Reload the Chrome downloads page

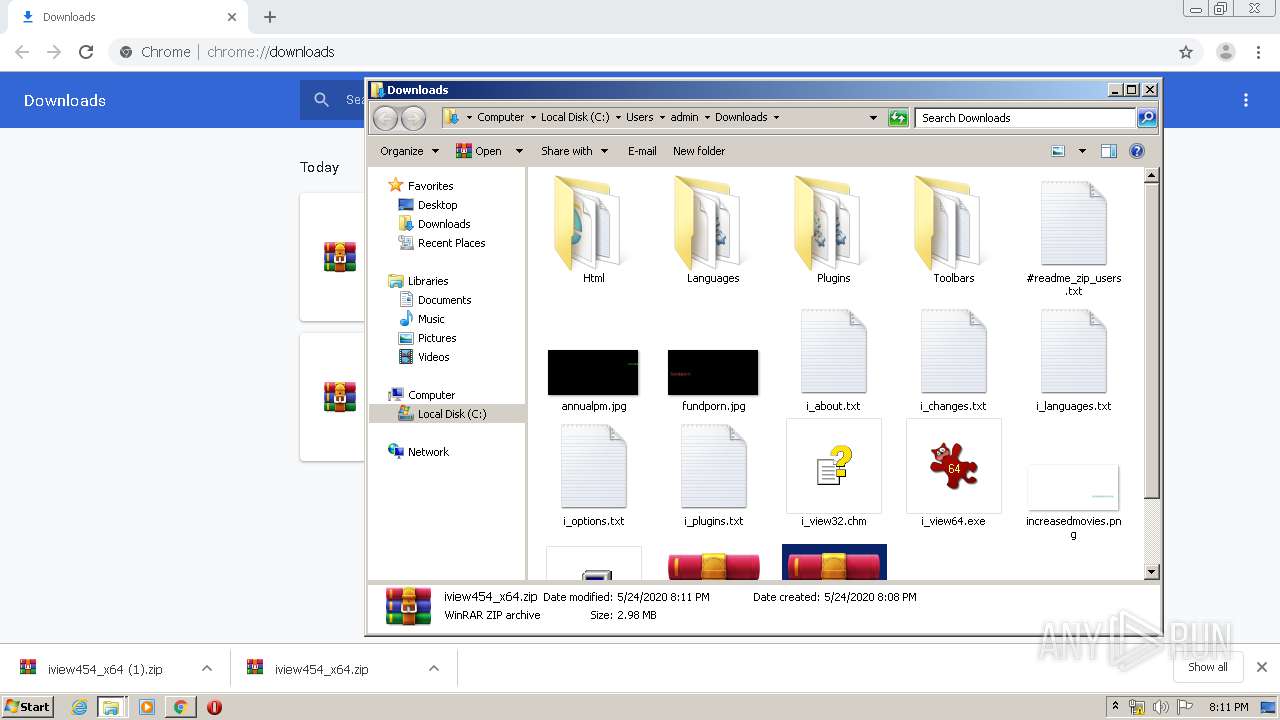(86, 52)
